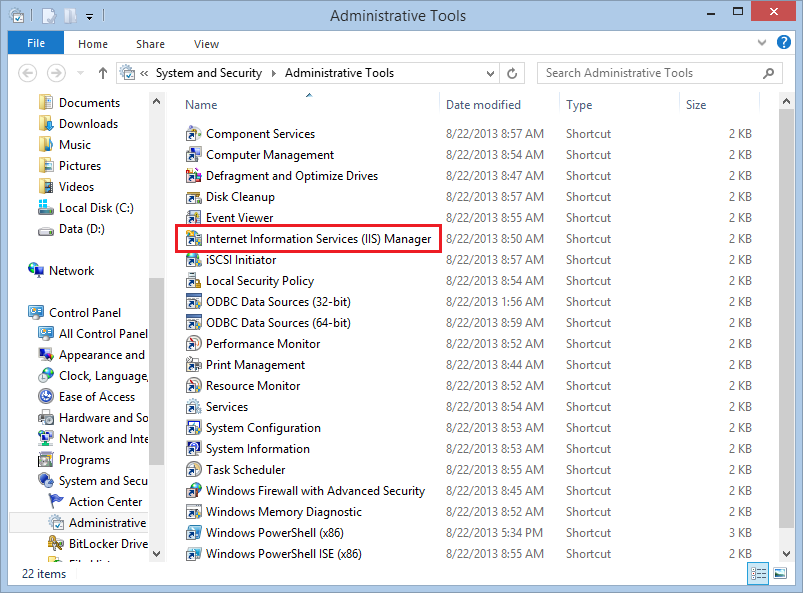Select the Performance Monitor shortcut icon

tap(193, 344)
